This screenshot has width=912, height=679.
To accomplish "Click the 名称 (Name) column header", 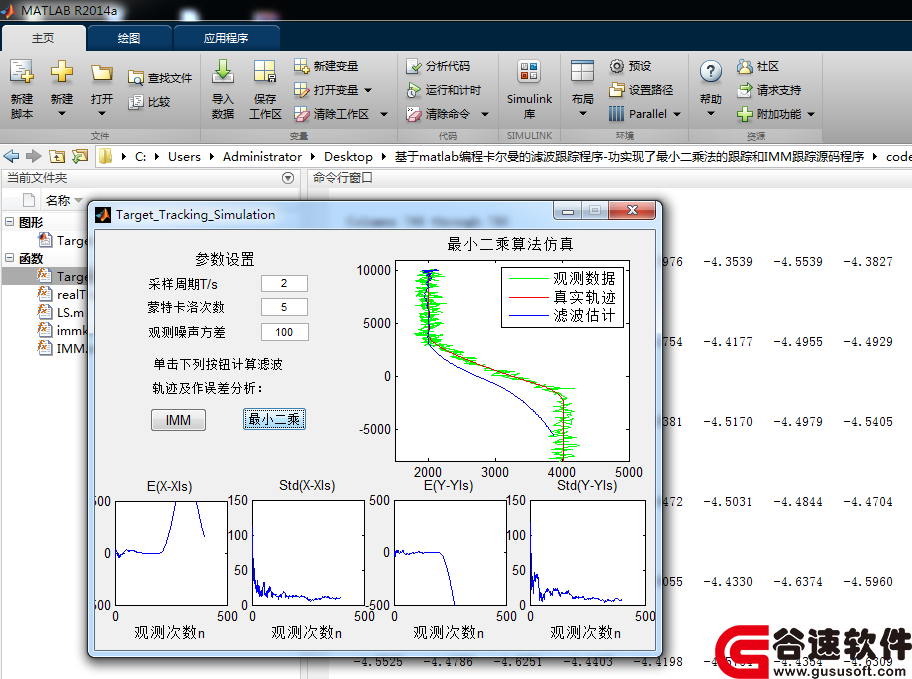I will (x=58, y=201).
